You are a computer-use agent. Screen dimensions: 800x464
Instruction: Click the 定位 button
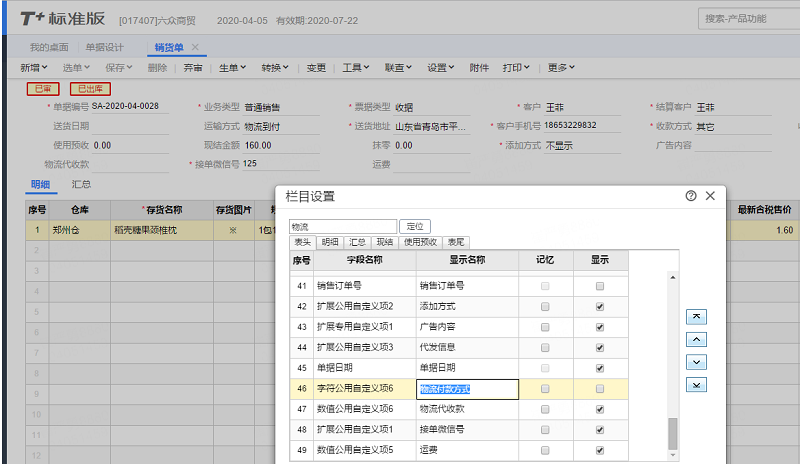tap(415, 227)
